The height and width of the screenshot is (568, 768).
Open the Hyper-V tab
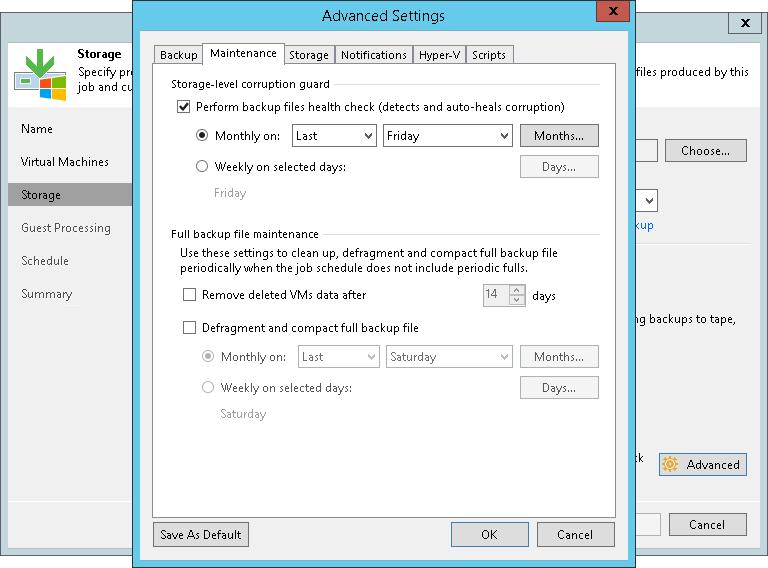click(x=439, y=55)
